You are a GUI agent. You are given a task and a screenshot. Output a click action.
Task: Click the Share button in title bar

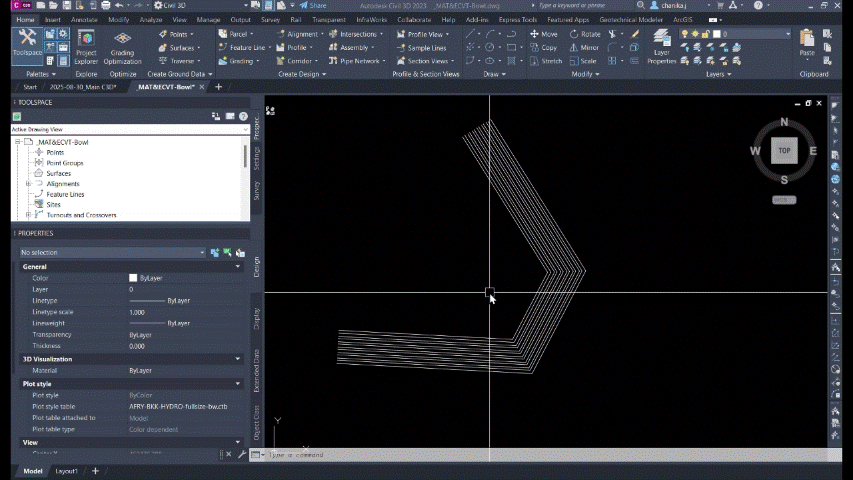coord(311,5)
